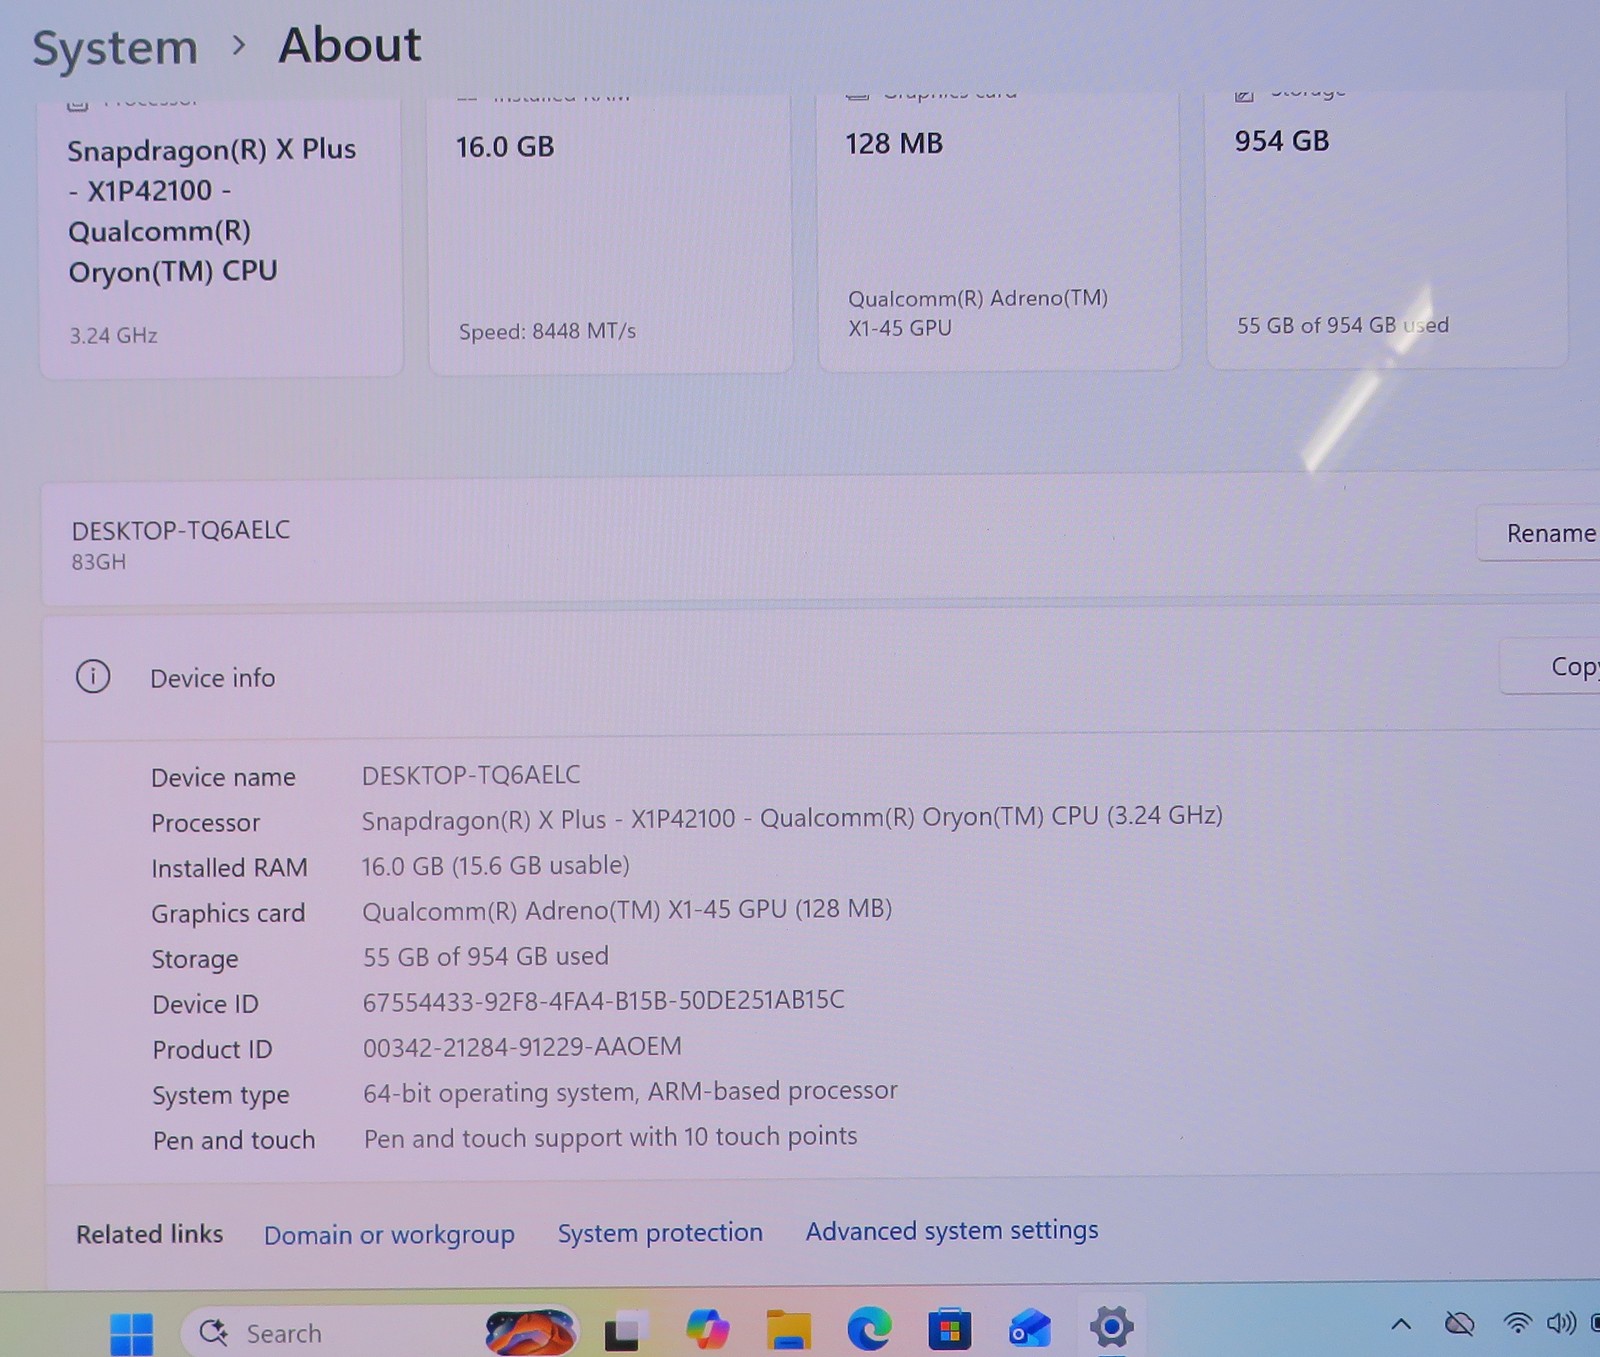Viewport: 1600px width, 1357px height.
Task: Click the "System type" row label
Action: point(221,1096)
